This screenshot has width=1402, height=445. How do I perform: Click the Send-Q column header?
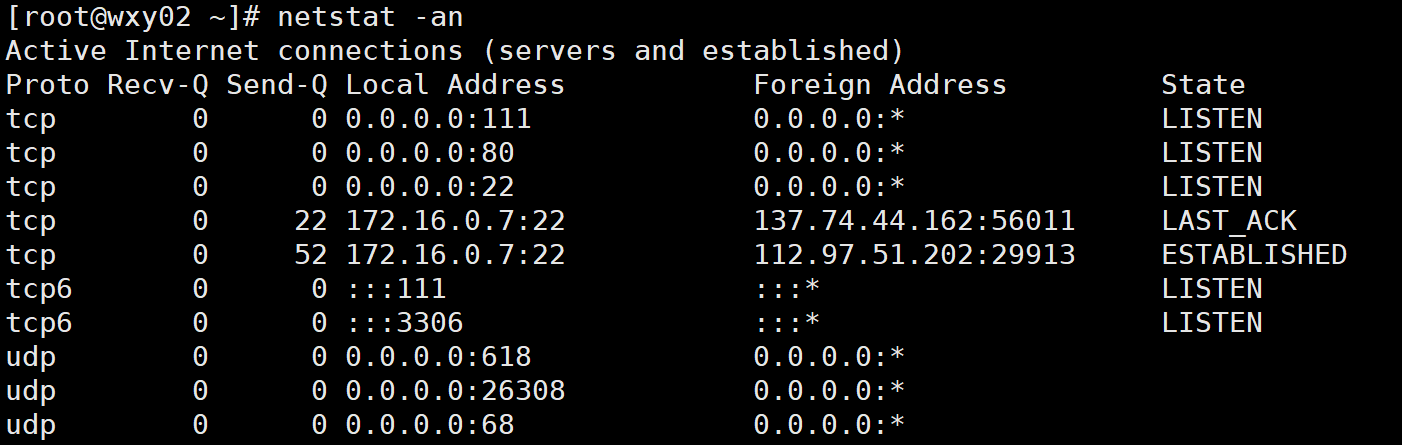pyautogui.click(x=277, y=85)
